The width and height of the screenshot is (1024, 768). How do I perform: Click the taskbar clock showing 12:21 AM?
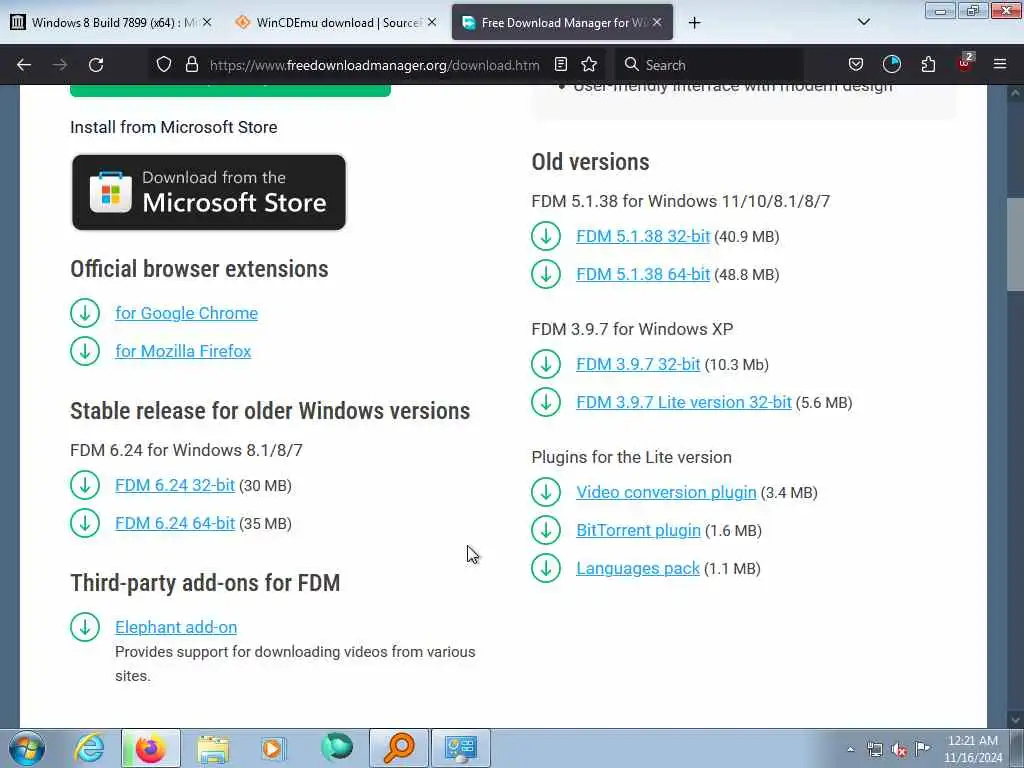[973, 749]
